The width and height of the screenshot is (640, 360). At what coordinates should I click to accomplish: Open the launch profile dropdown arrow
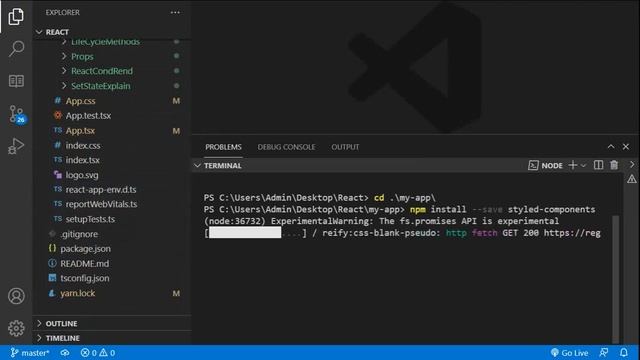[x=584, y=165]
